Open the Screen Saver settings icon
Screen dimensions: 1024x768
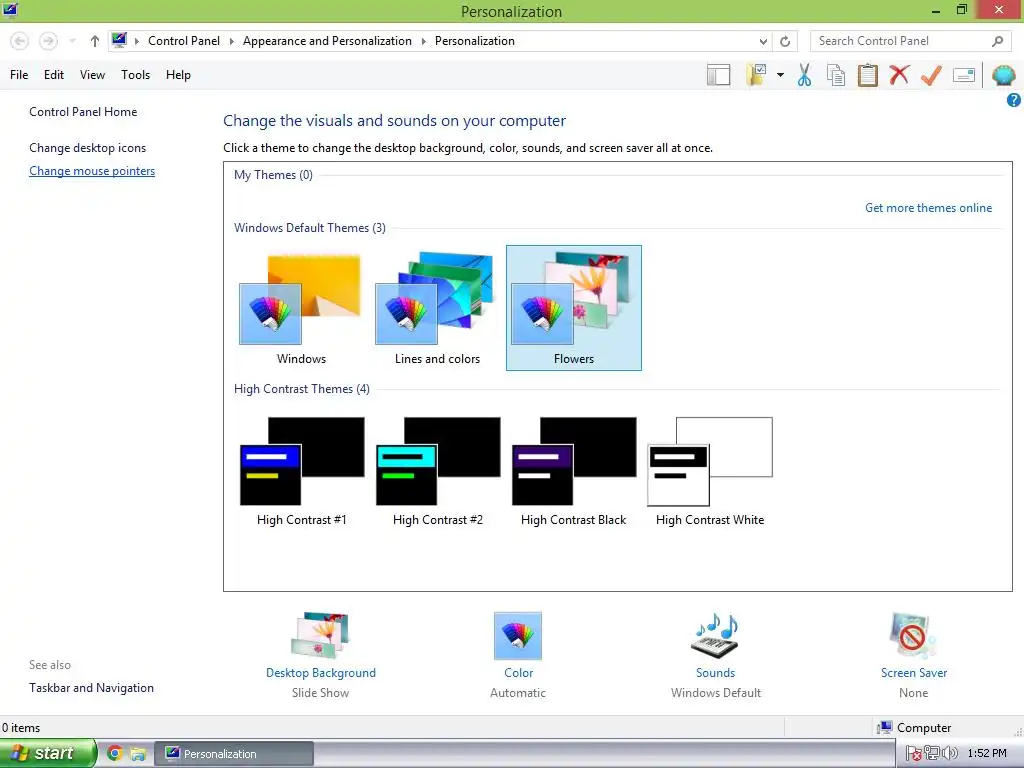click(x=913, y=635)
